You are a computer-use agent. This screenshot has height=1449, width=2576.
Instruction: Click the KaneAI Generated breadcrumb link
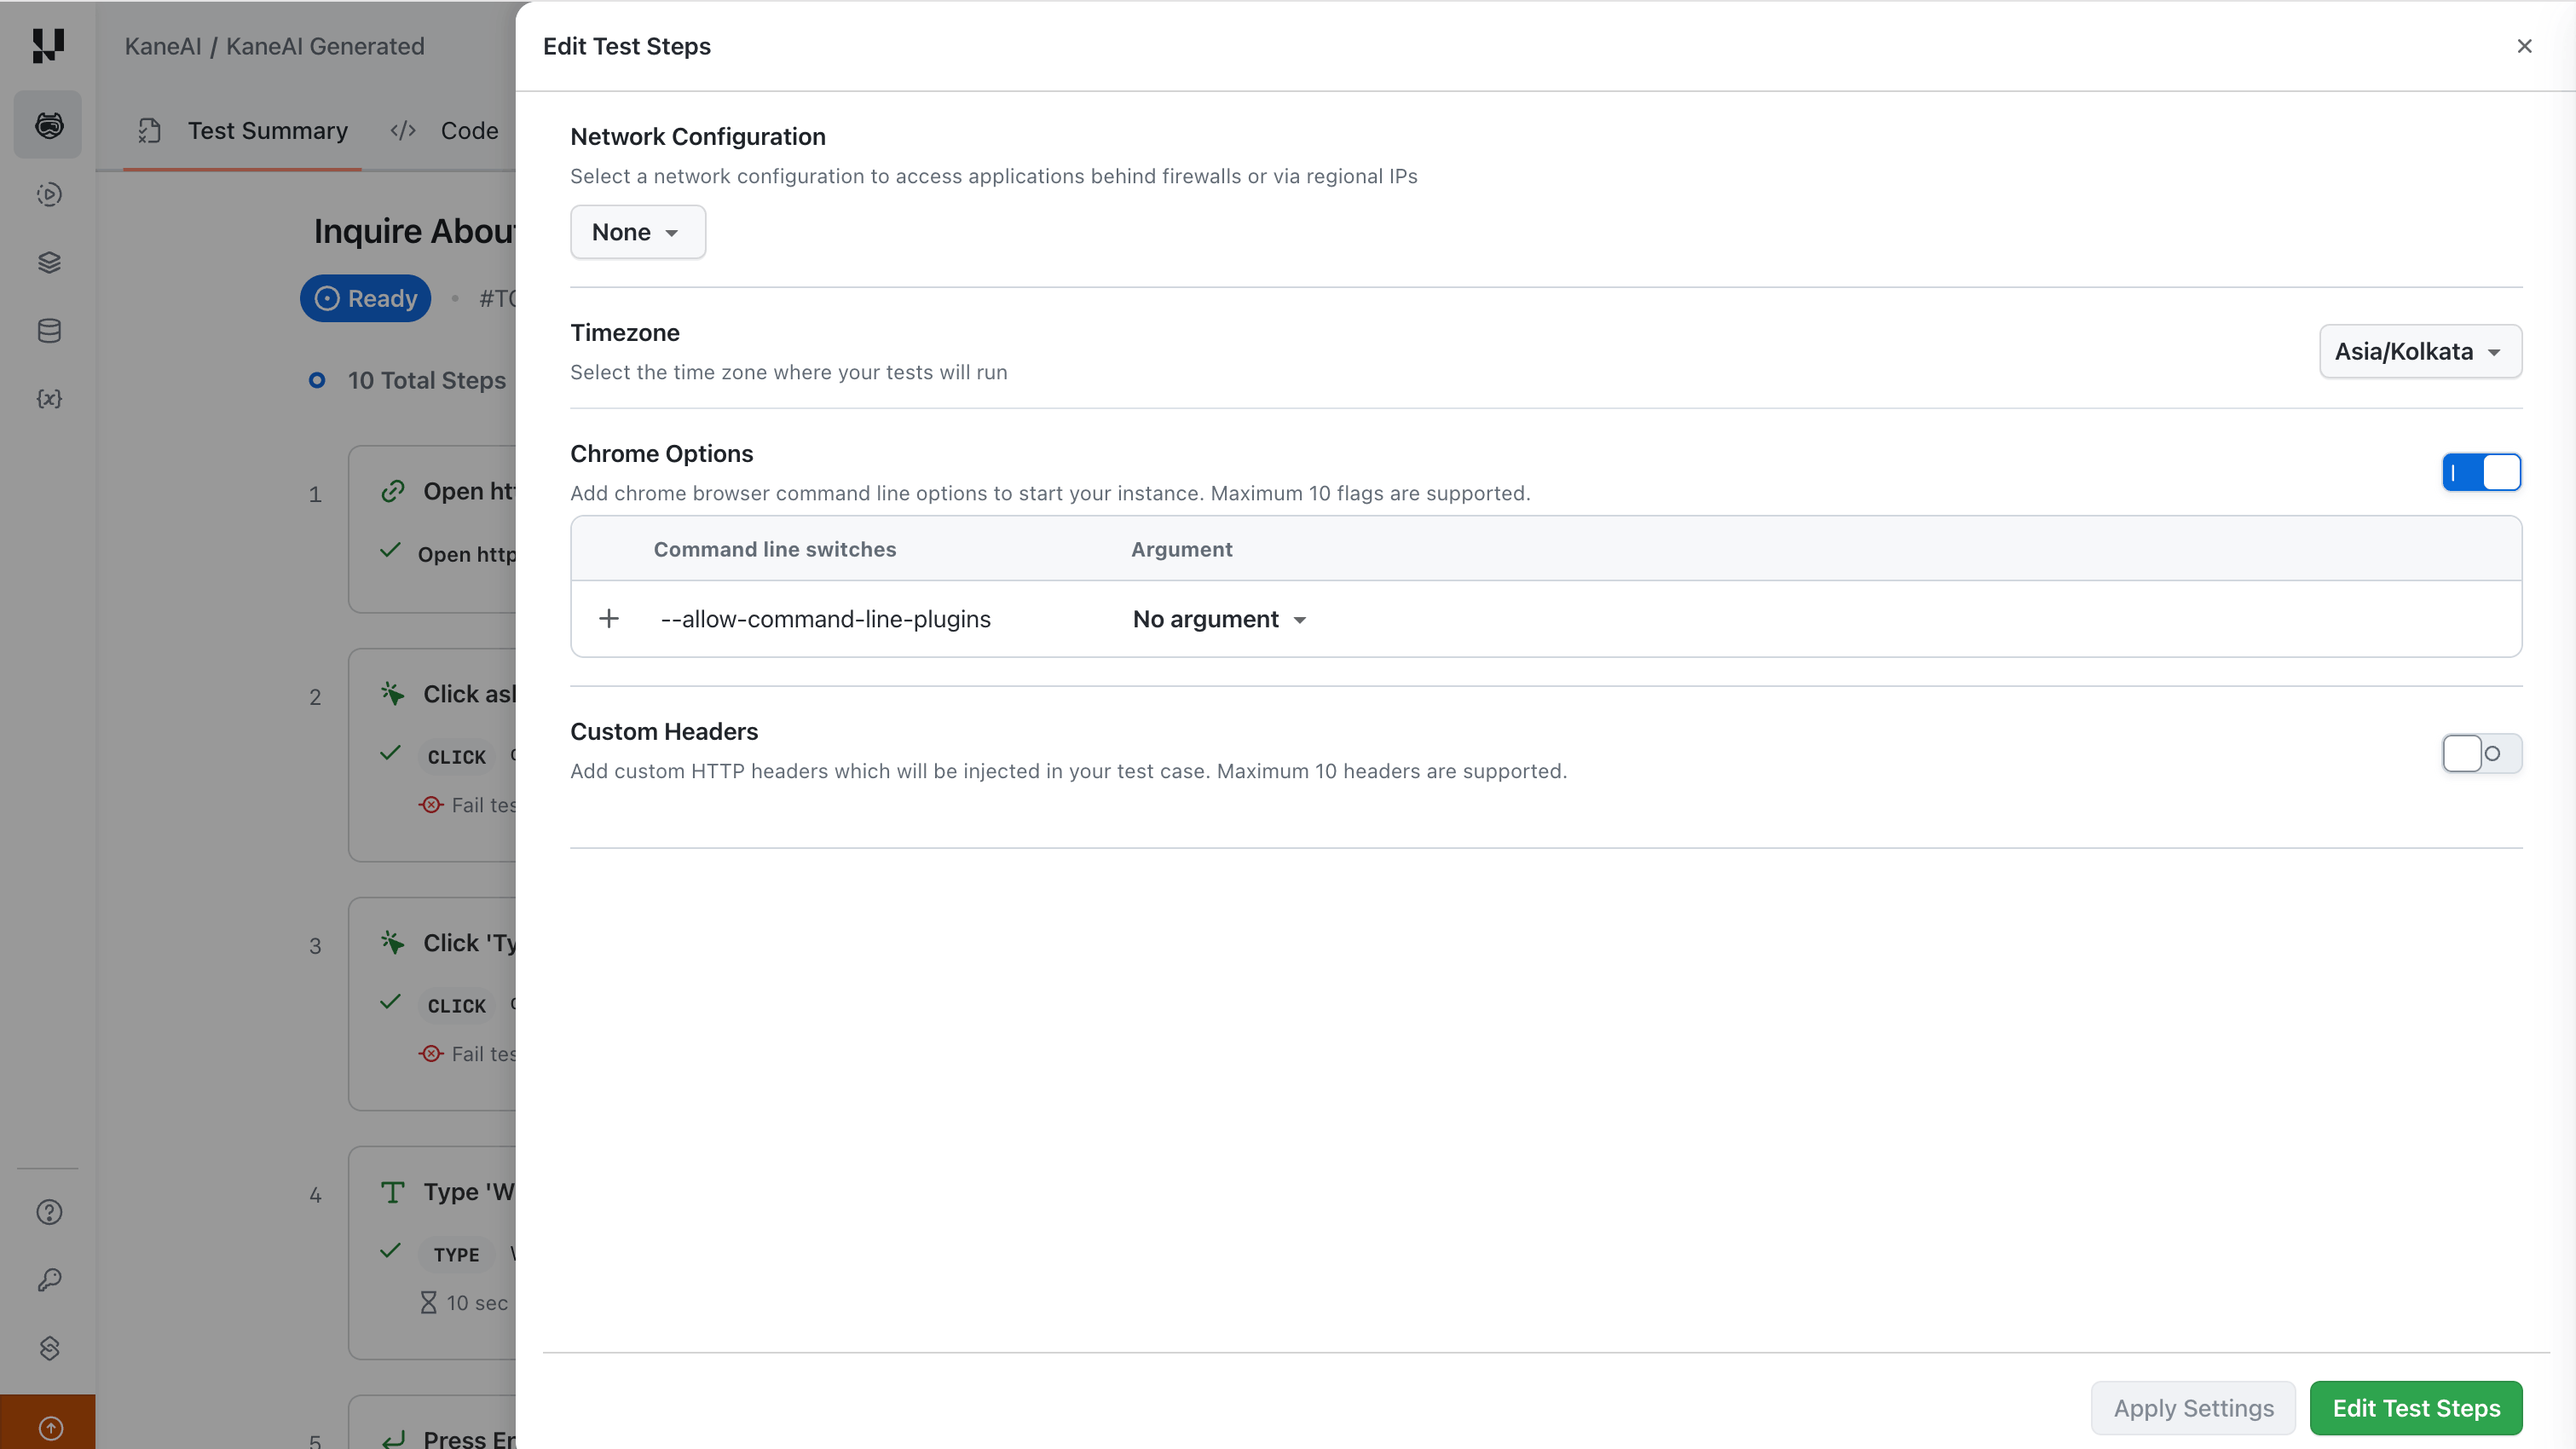325,46
